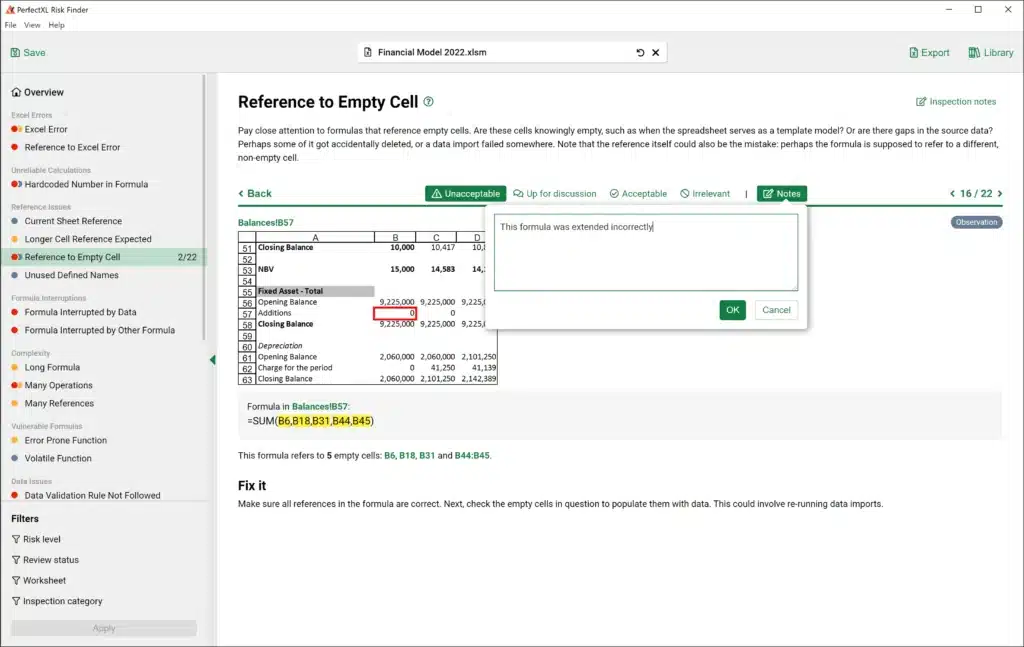Expand the Risk level filter

coord(36,539)
